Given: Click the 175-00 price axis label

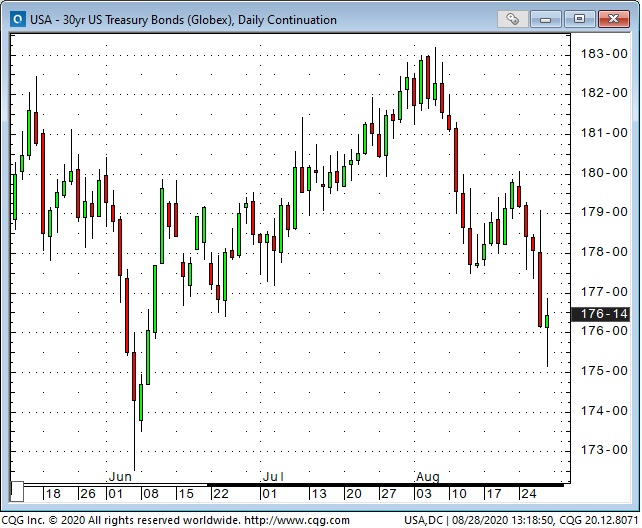Looking at the screenshot, I should click(604, 370).
